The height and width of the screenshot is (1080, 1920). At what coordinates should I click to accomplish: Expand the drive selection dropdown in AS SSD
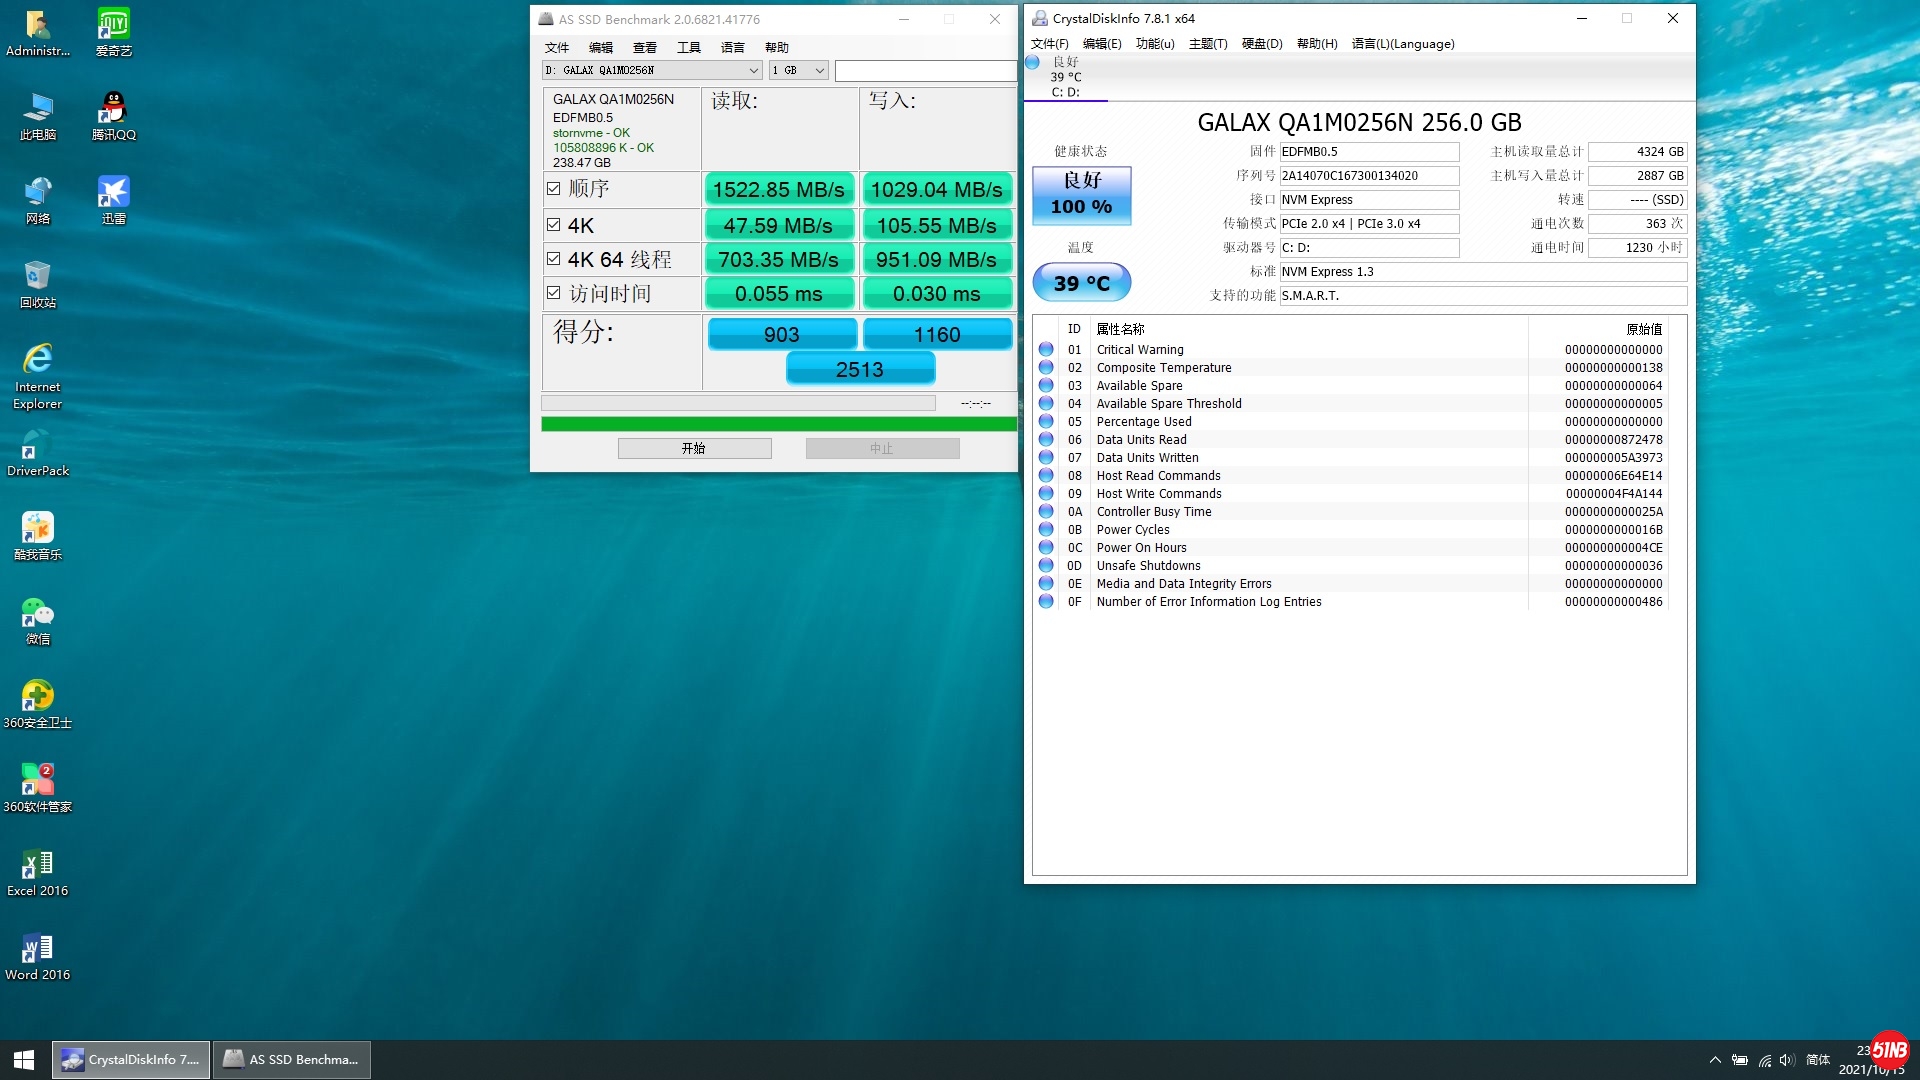click(754, 70)
